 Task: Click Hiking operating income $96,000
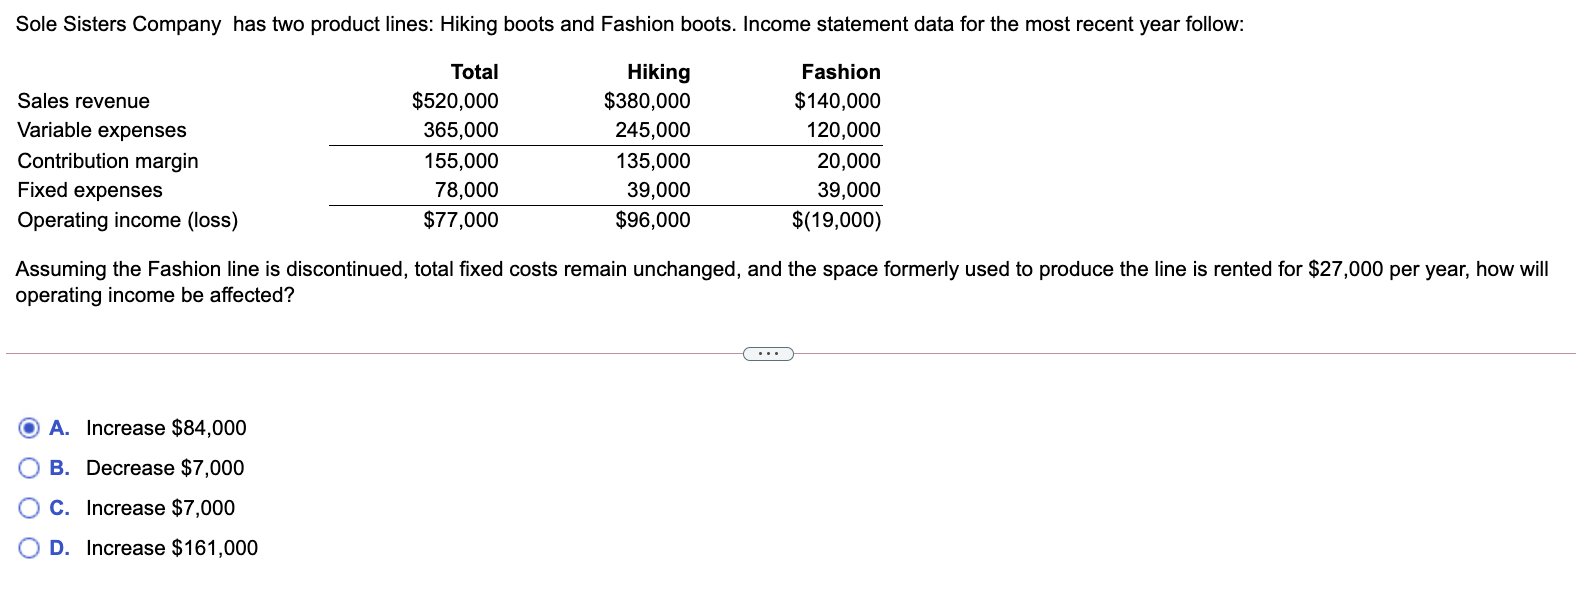pos(653,220)
